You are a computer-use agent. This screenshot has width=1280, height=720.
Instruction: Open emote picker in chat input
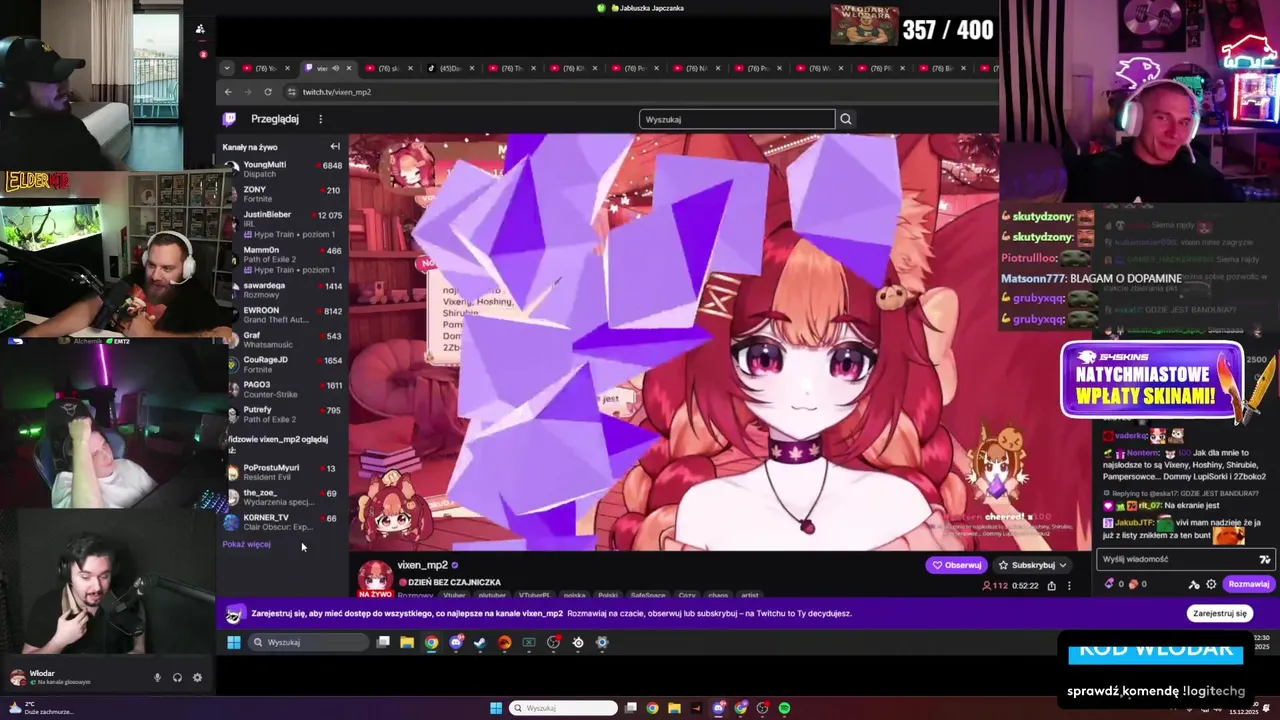tap(1265, 560)
